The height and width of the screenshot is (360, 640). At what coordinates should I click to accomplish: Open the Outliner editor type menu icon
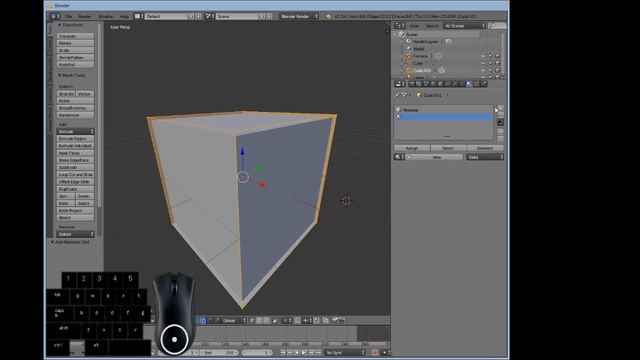(x=399, y=26)
